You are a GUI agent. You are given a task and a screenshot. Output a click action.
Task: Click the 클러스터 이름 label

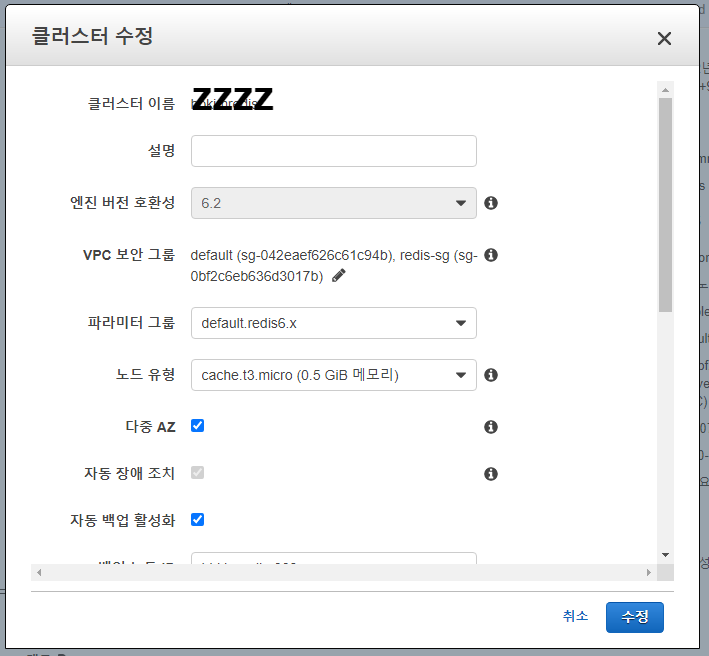[131, 104]
